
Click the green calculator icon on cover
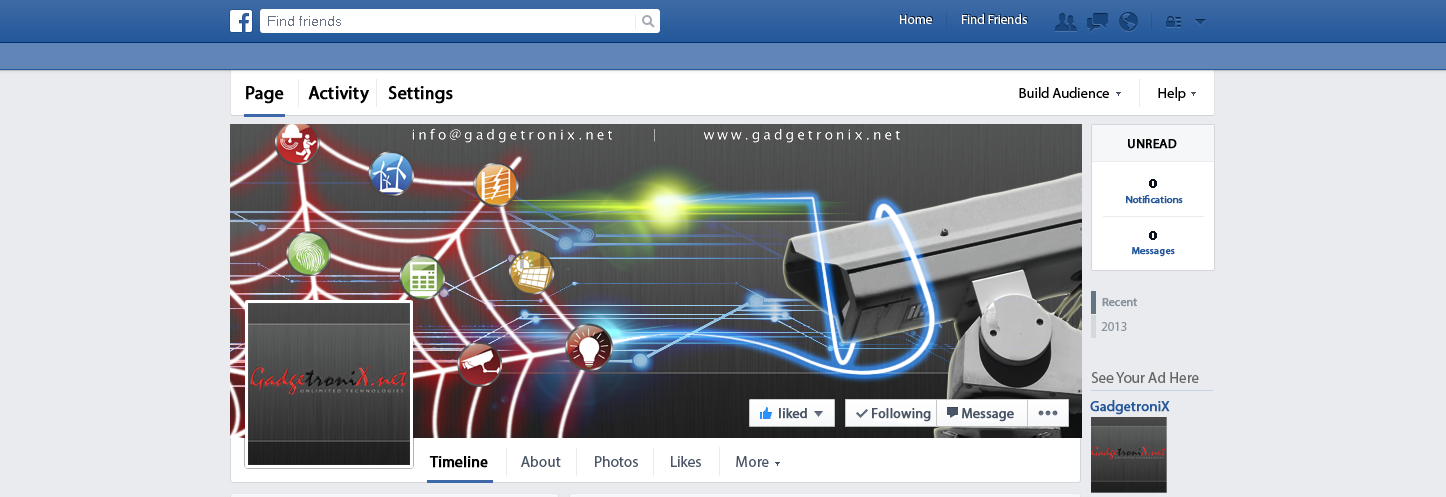point(422,277)
